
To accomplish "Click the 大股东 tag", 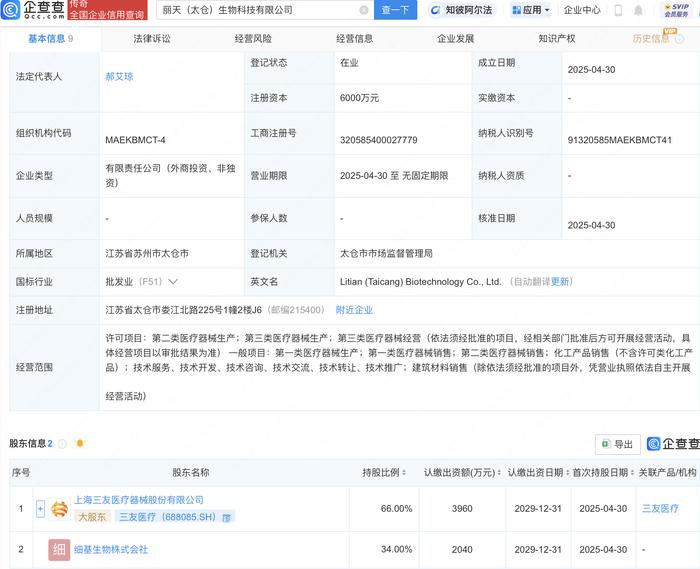I will 92,517.
